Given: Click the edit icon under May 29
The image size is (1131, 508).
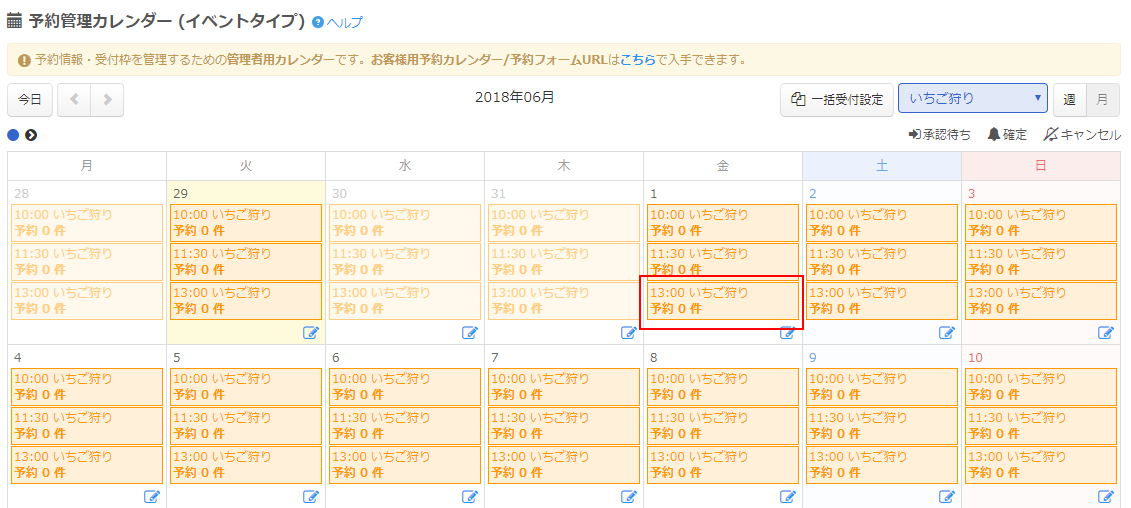Looking at the screenshot, I should tap(311, 333).
